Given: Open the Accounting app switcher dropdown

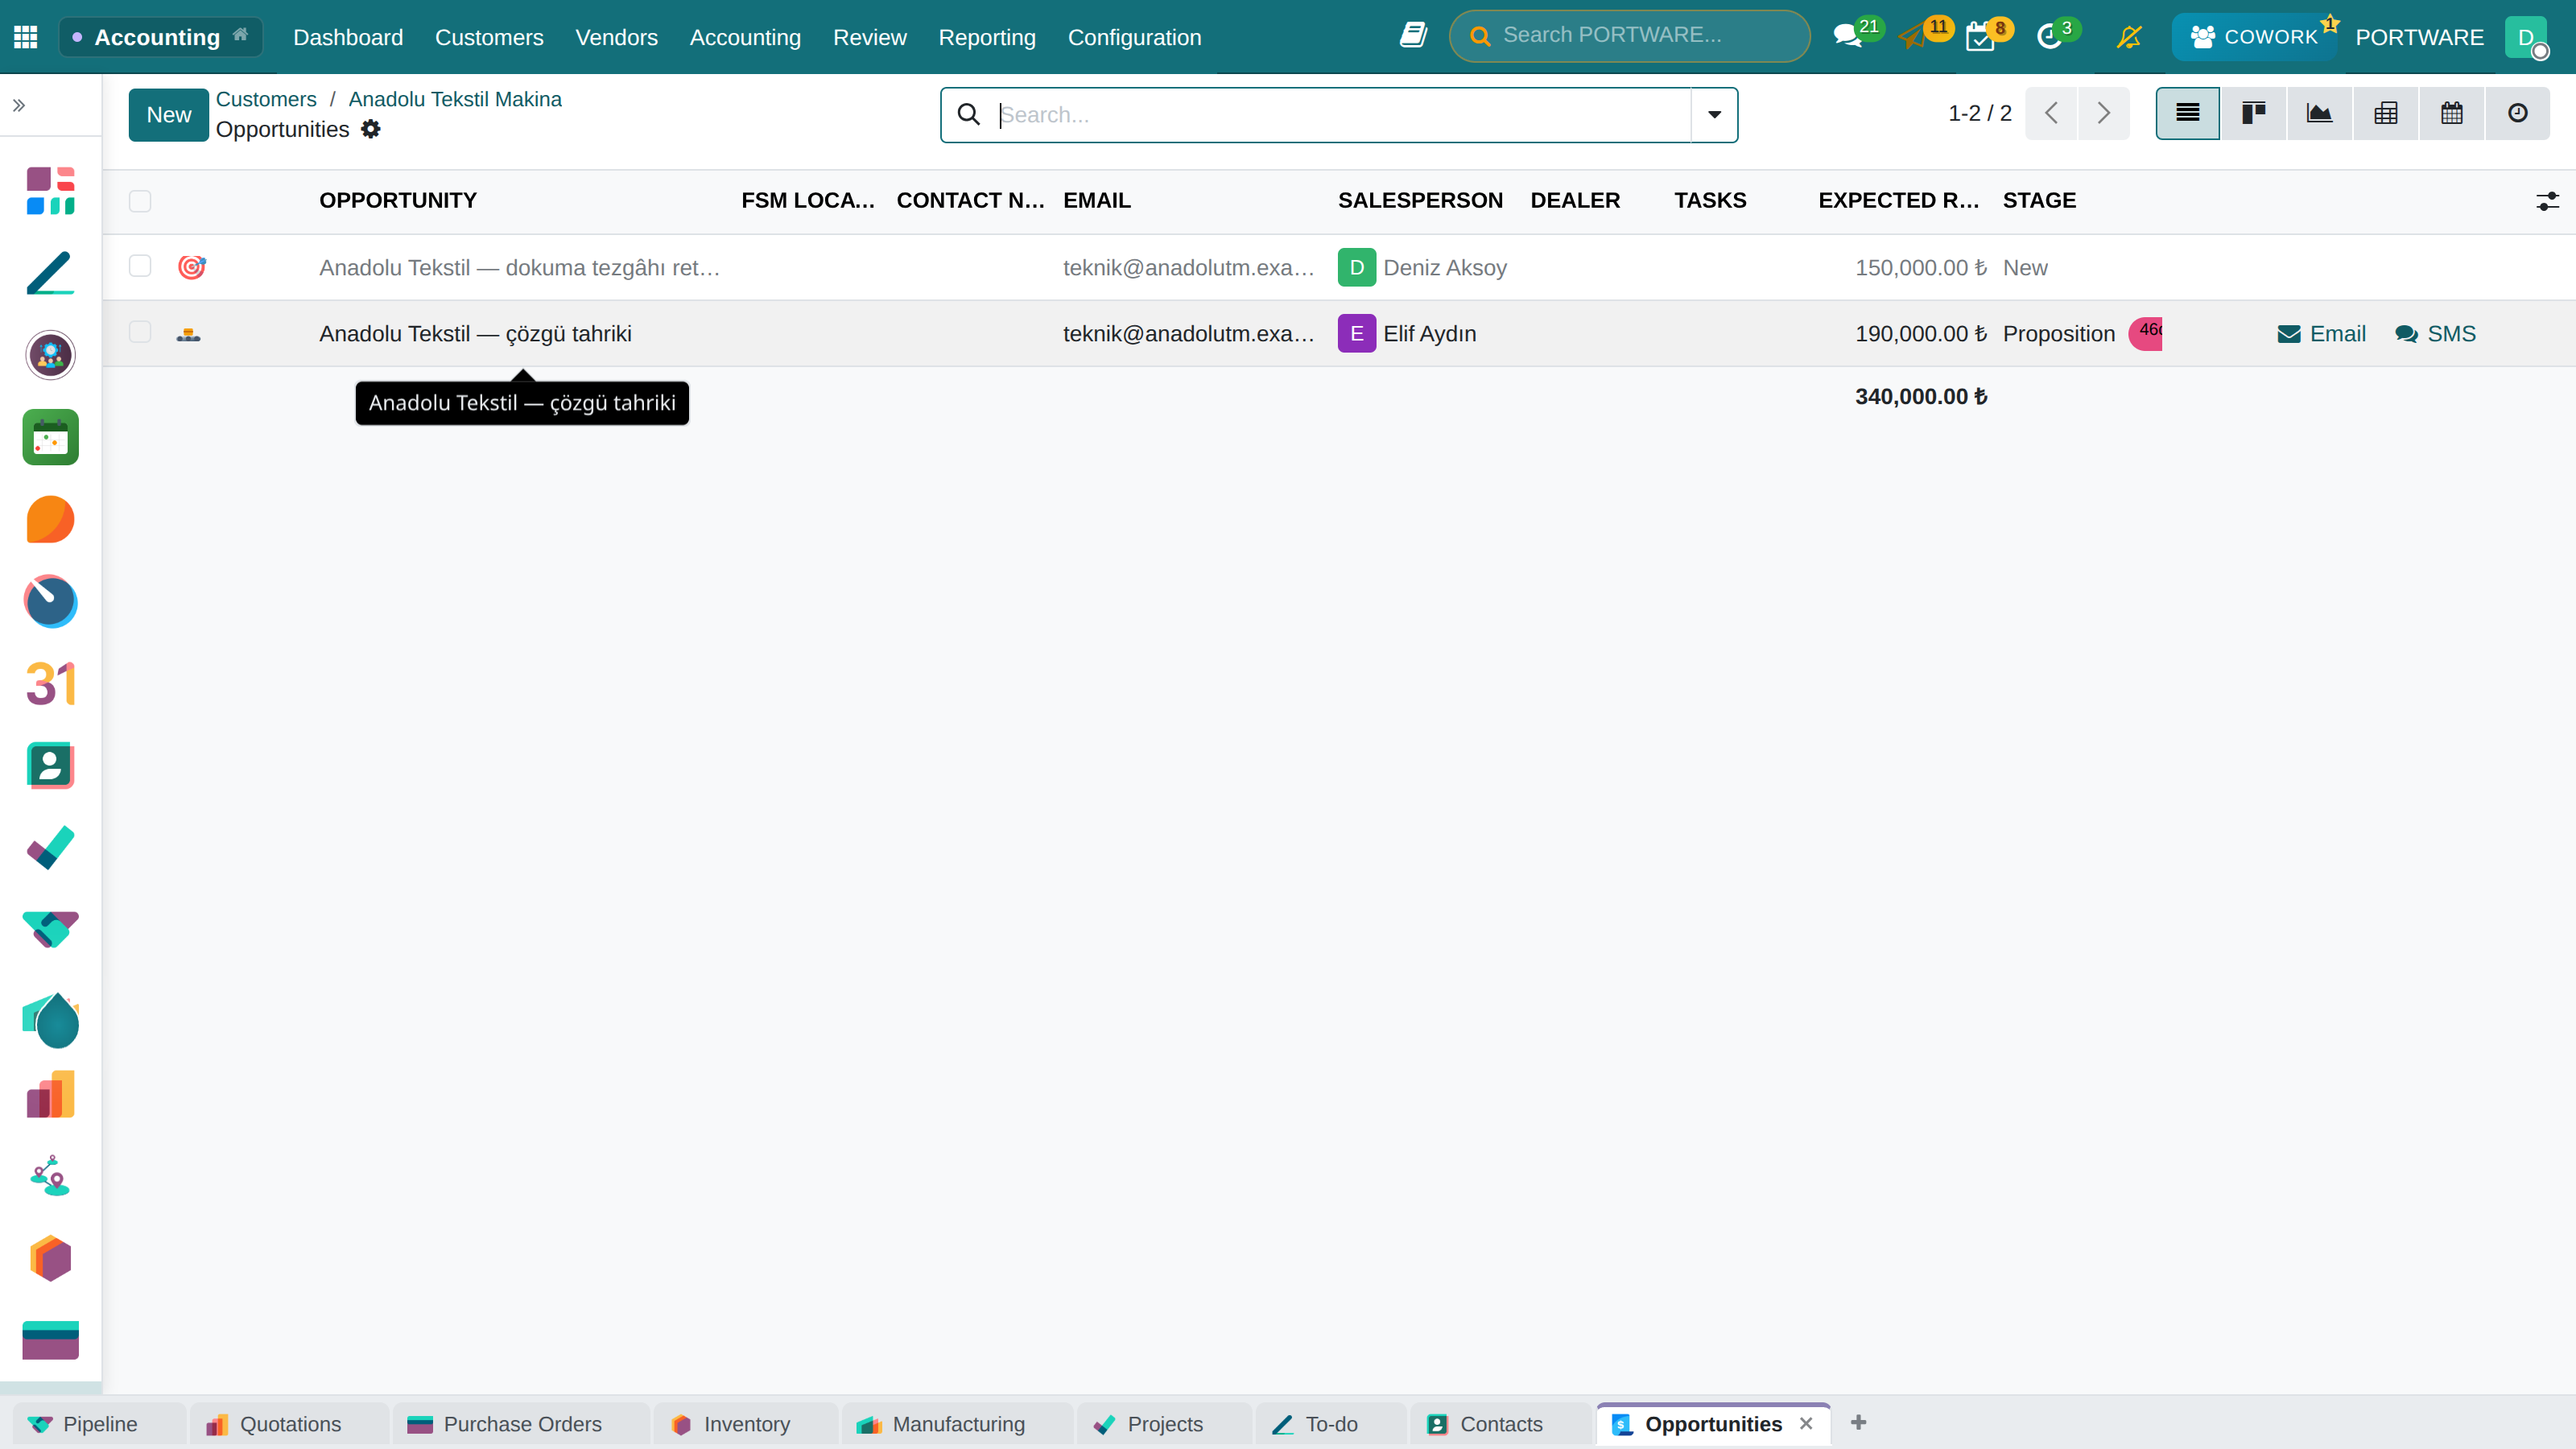Looking at the screenshot, I should [160, 37].
